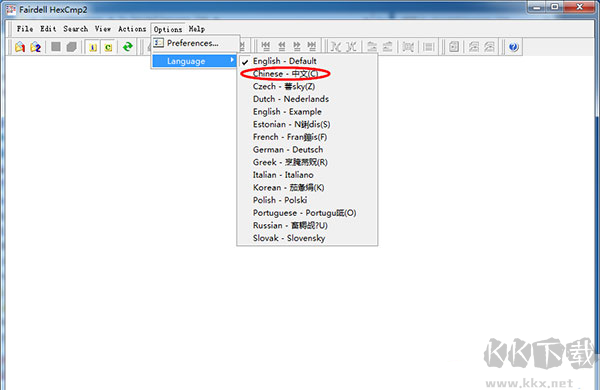Toggle the yellow 'C' view button

(x=108, y=47)
